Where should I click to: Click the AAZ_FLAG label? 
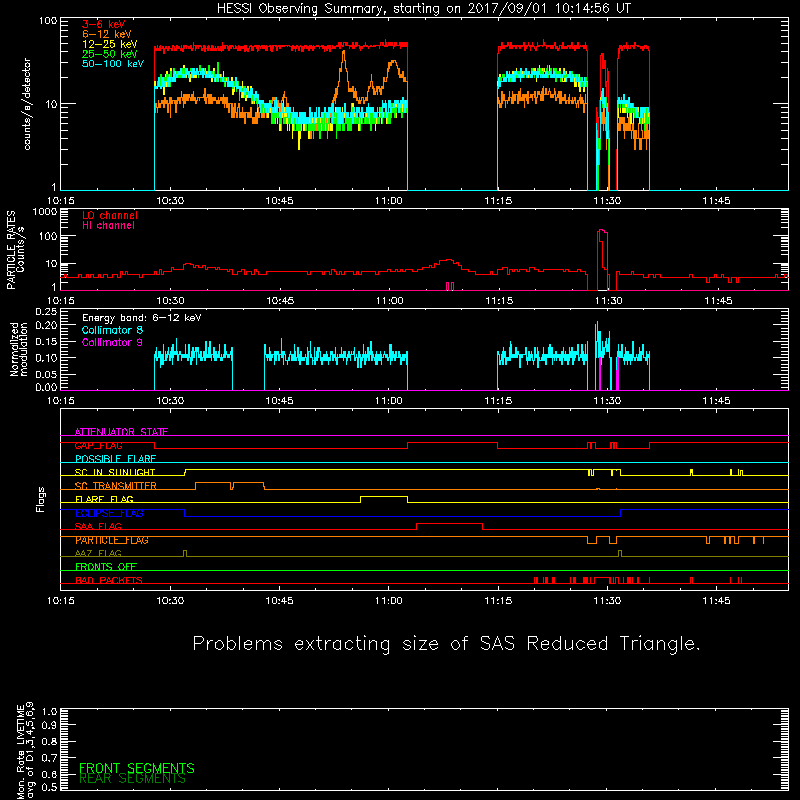[98, 554]
